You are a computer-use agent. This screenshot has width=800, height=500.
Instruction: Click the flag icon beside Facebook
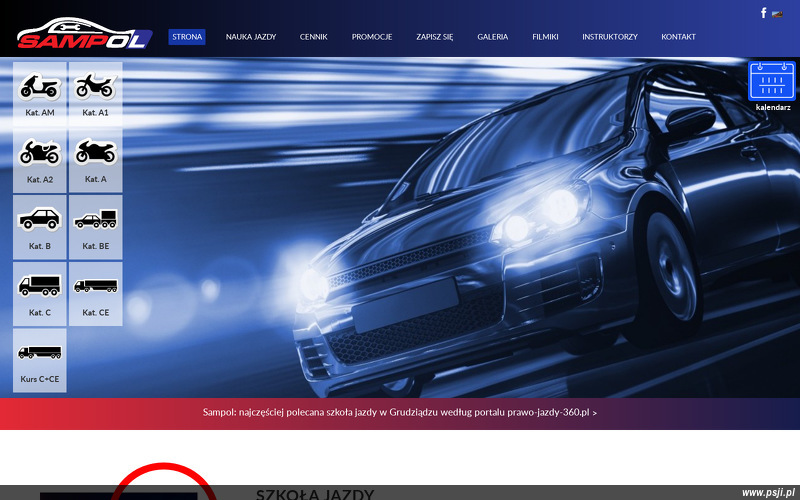pos(778,14)
